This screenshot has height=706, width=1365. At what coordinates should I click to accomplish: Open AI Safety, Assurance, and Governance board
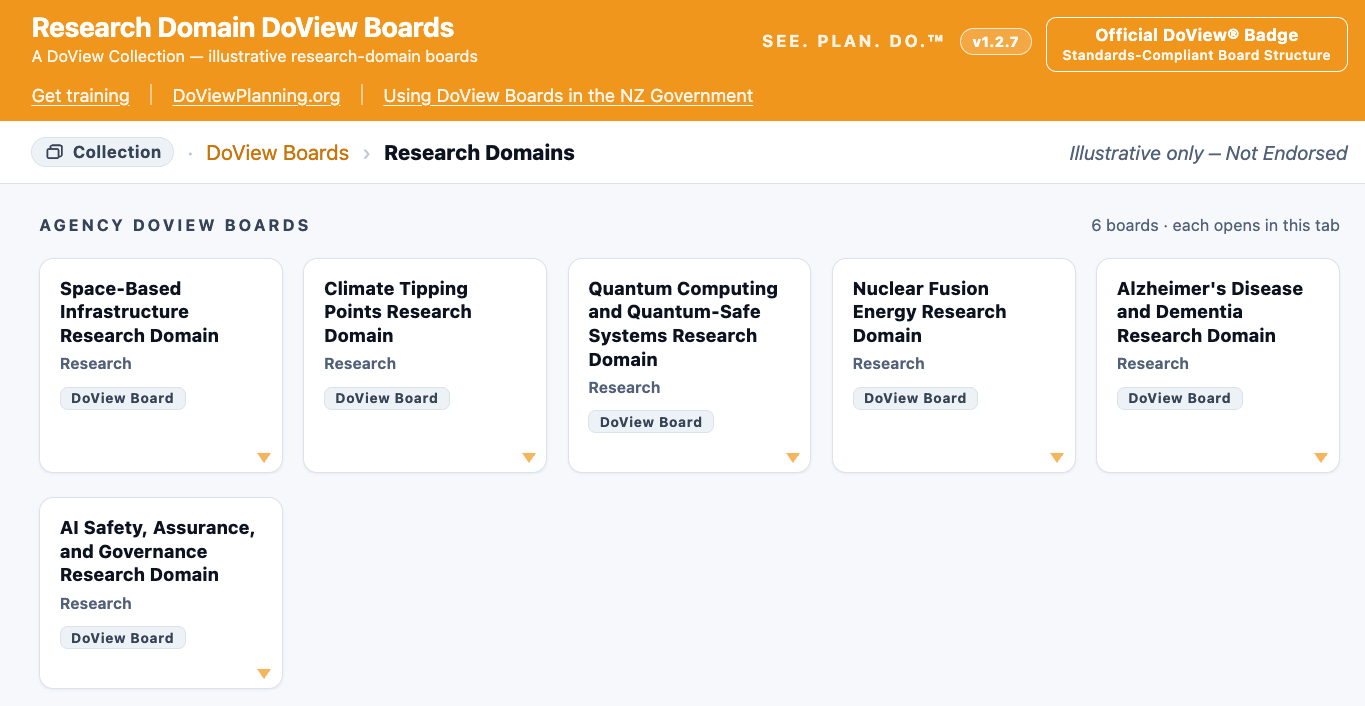click(161, 593)
